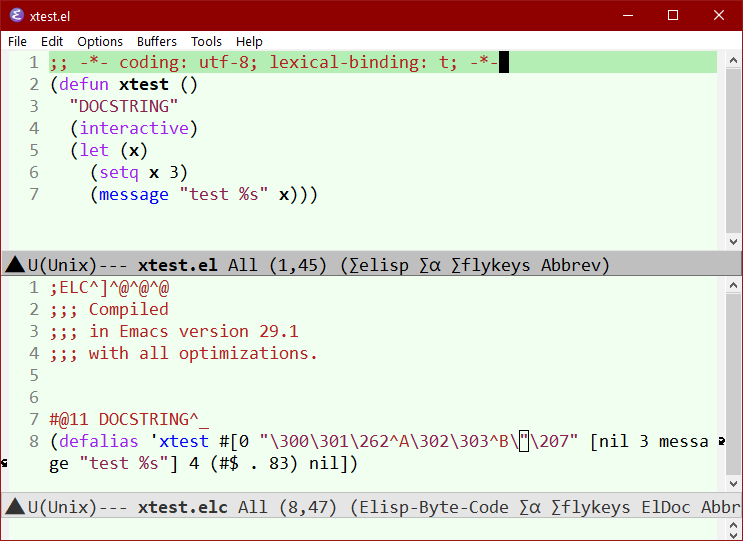Screen dimensions: 743x541
Task: Open the Tools menu
Action: 206,42
